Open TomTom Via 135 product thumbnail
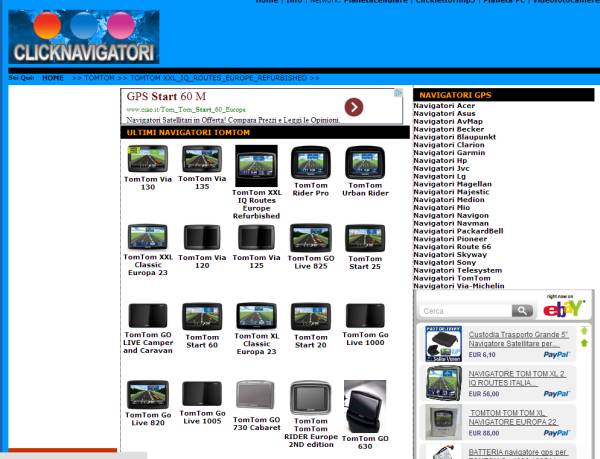 click(x=202, y=159)
